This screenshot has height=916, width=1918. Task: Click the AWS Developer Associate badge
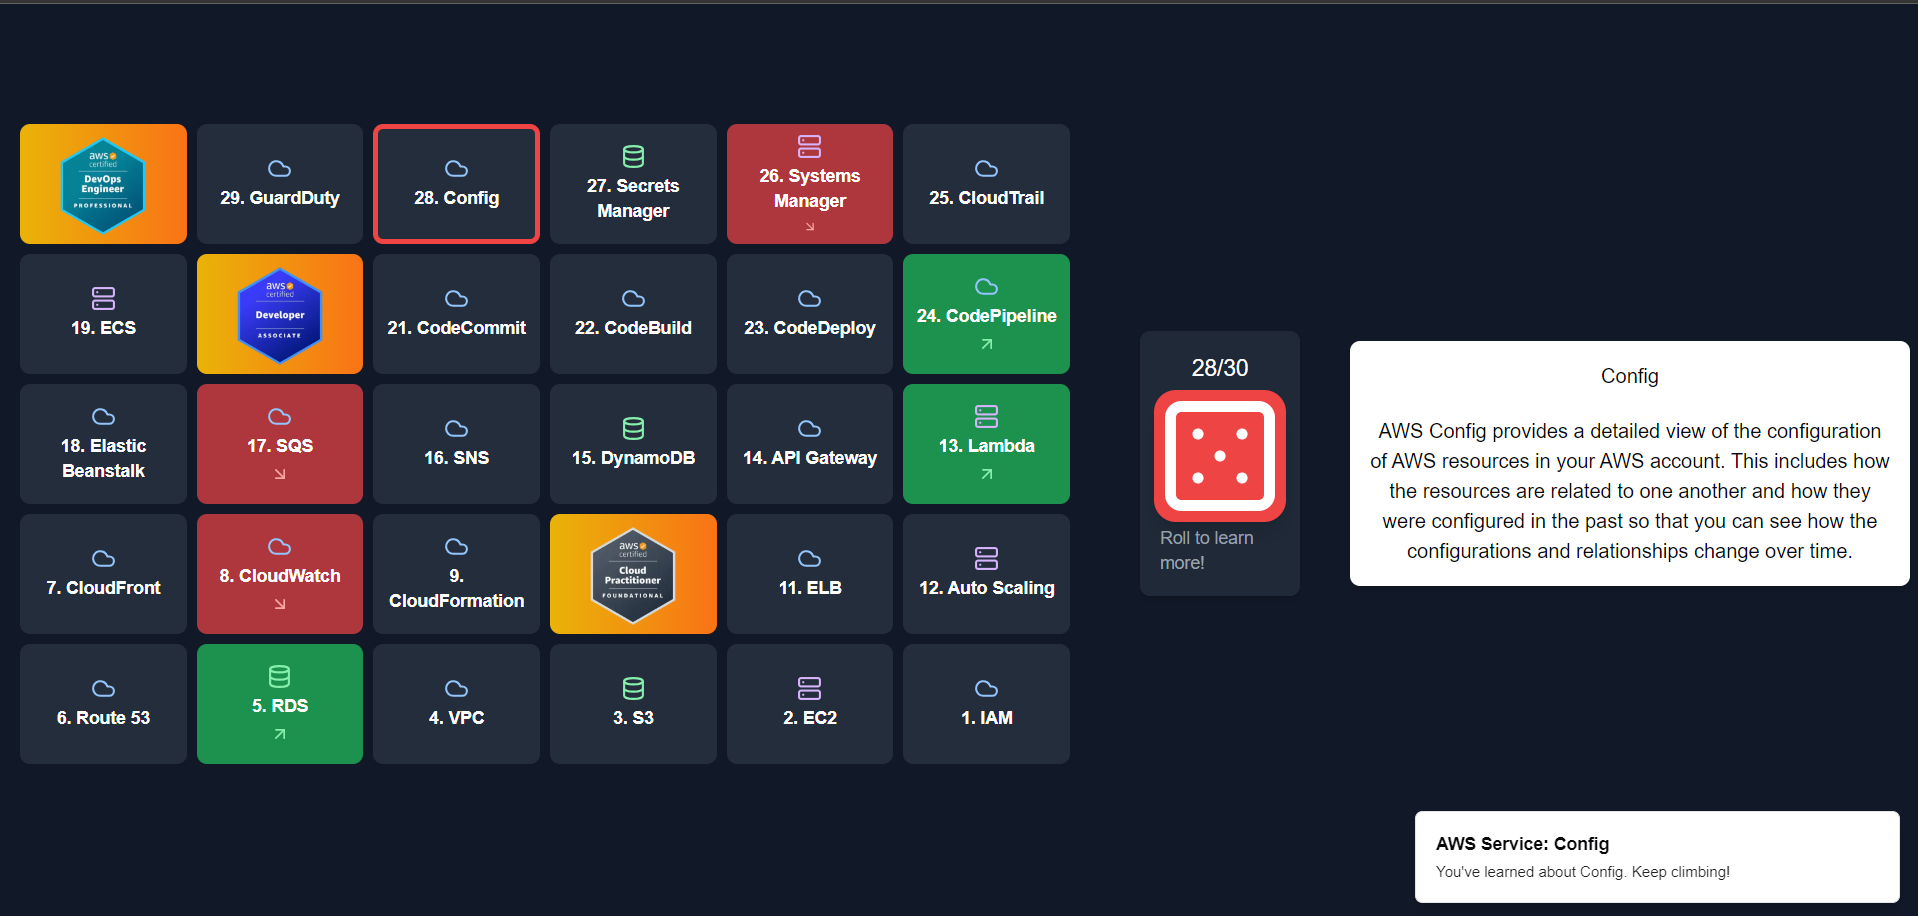click(280, 315)
